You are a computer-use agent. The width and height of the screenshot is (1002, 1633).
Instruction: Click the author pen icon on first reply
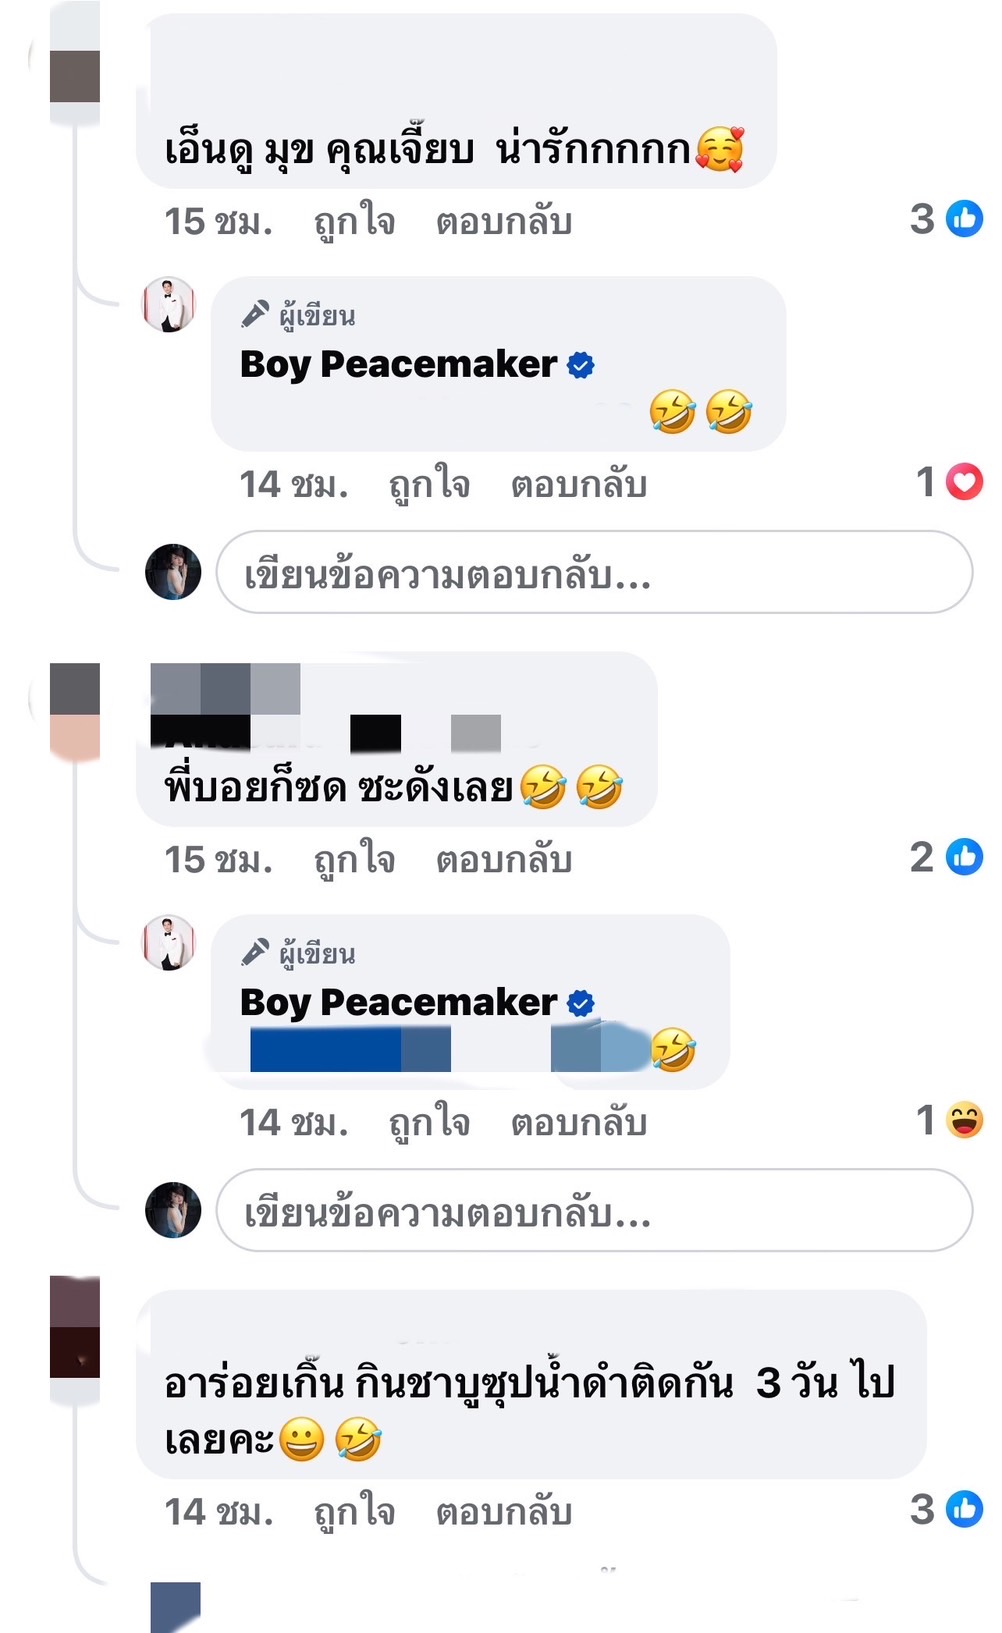point(255,314)
